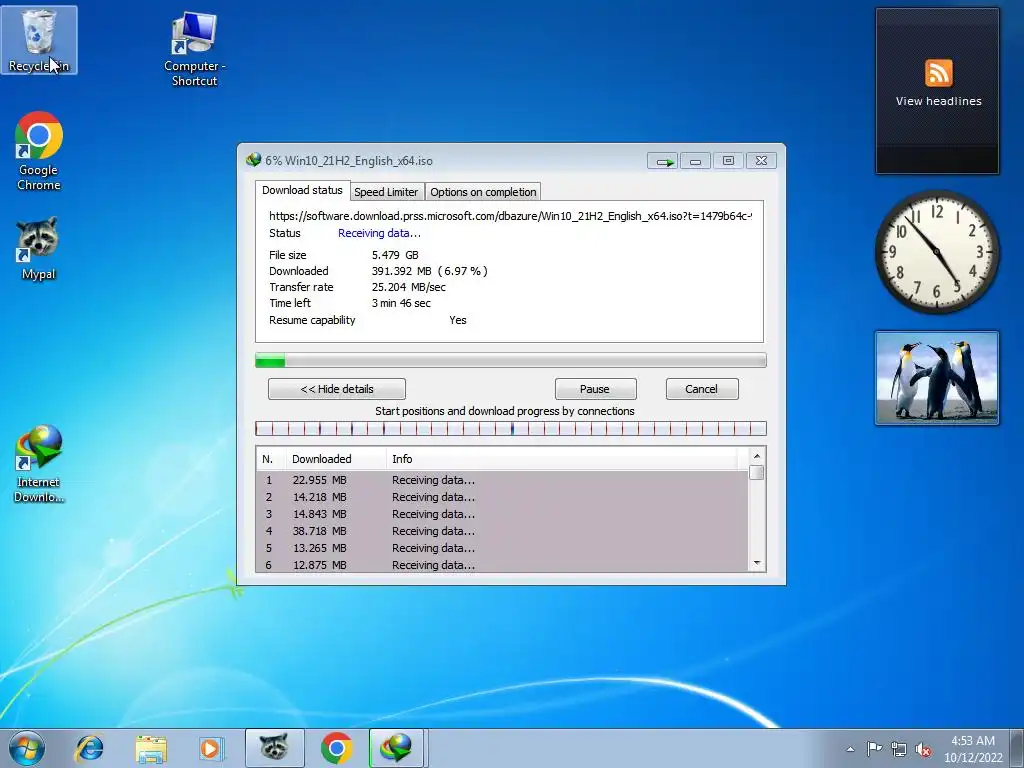Click the connections list scroll down arrow
This screenshot has width=1024, height=768.
tap(757, 563)
